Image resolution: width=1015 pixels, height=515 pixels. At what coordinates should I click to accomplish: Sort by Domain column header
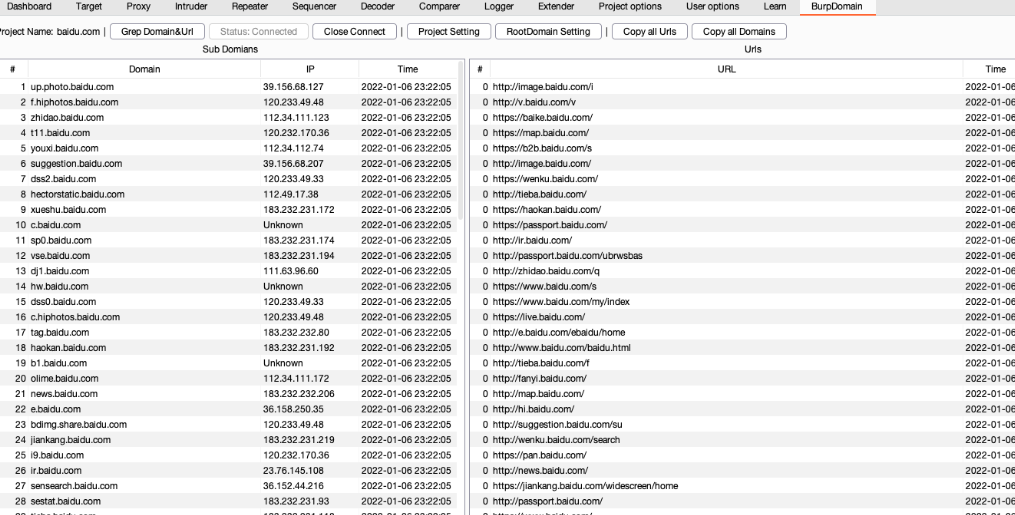pyautogui.click(x=144, y=69)
